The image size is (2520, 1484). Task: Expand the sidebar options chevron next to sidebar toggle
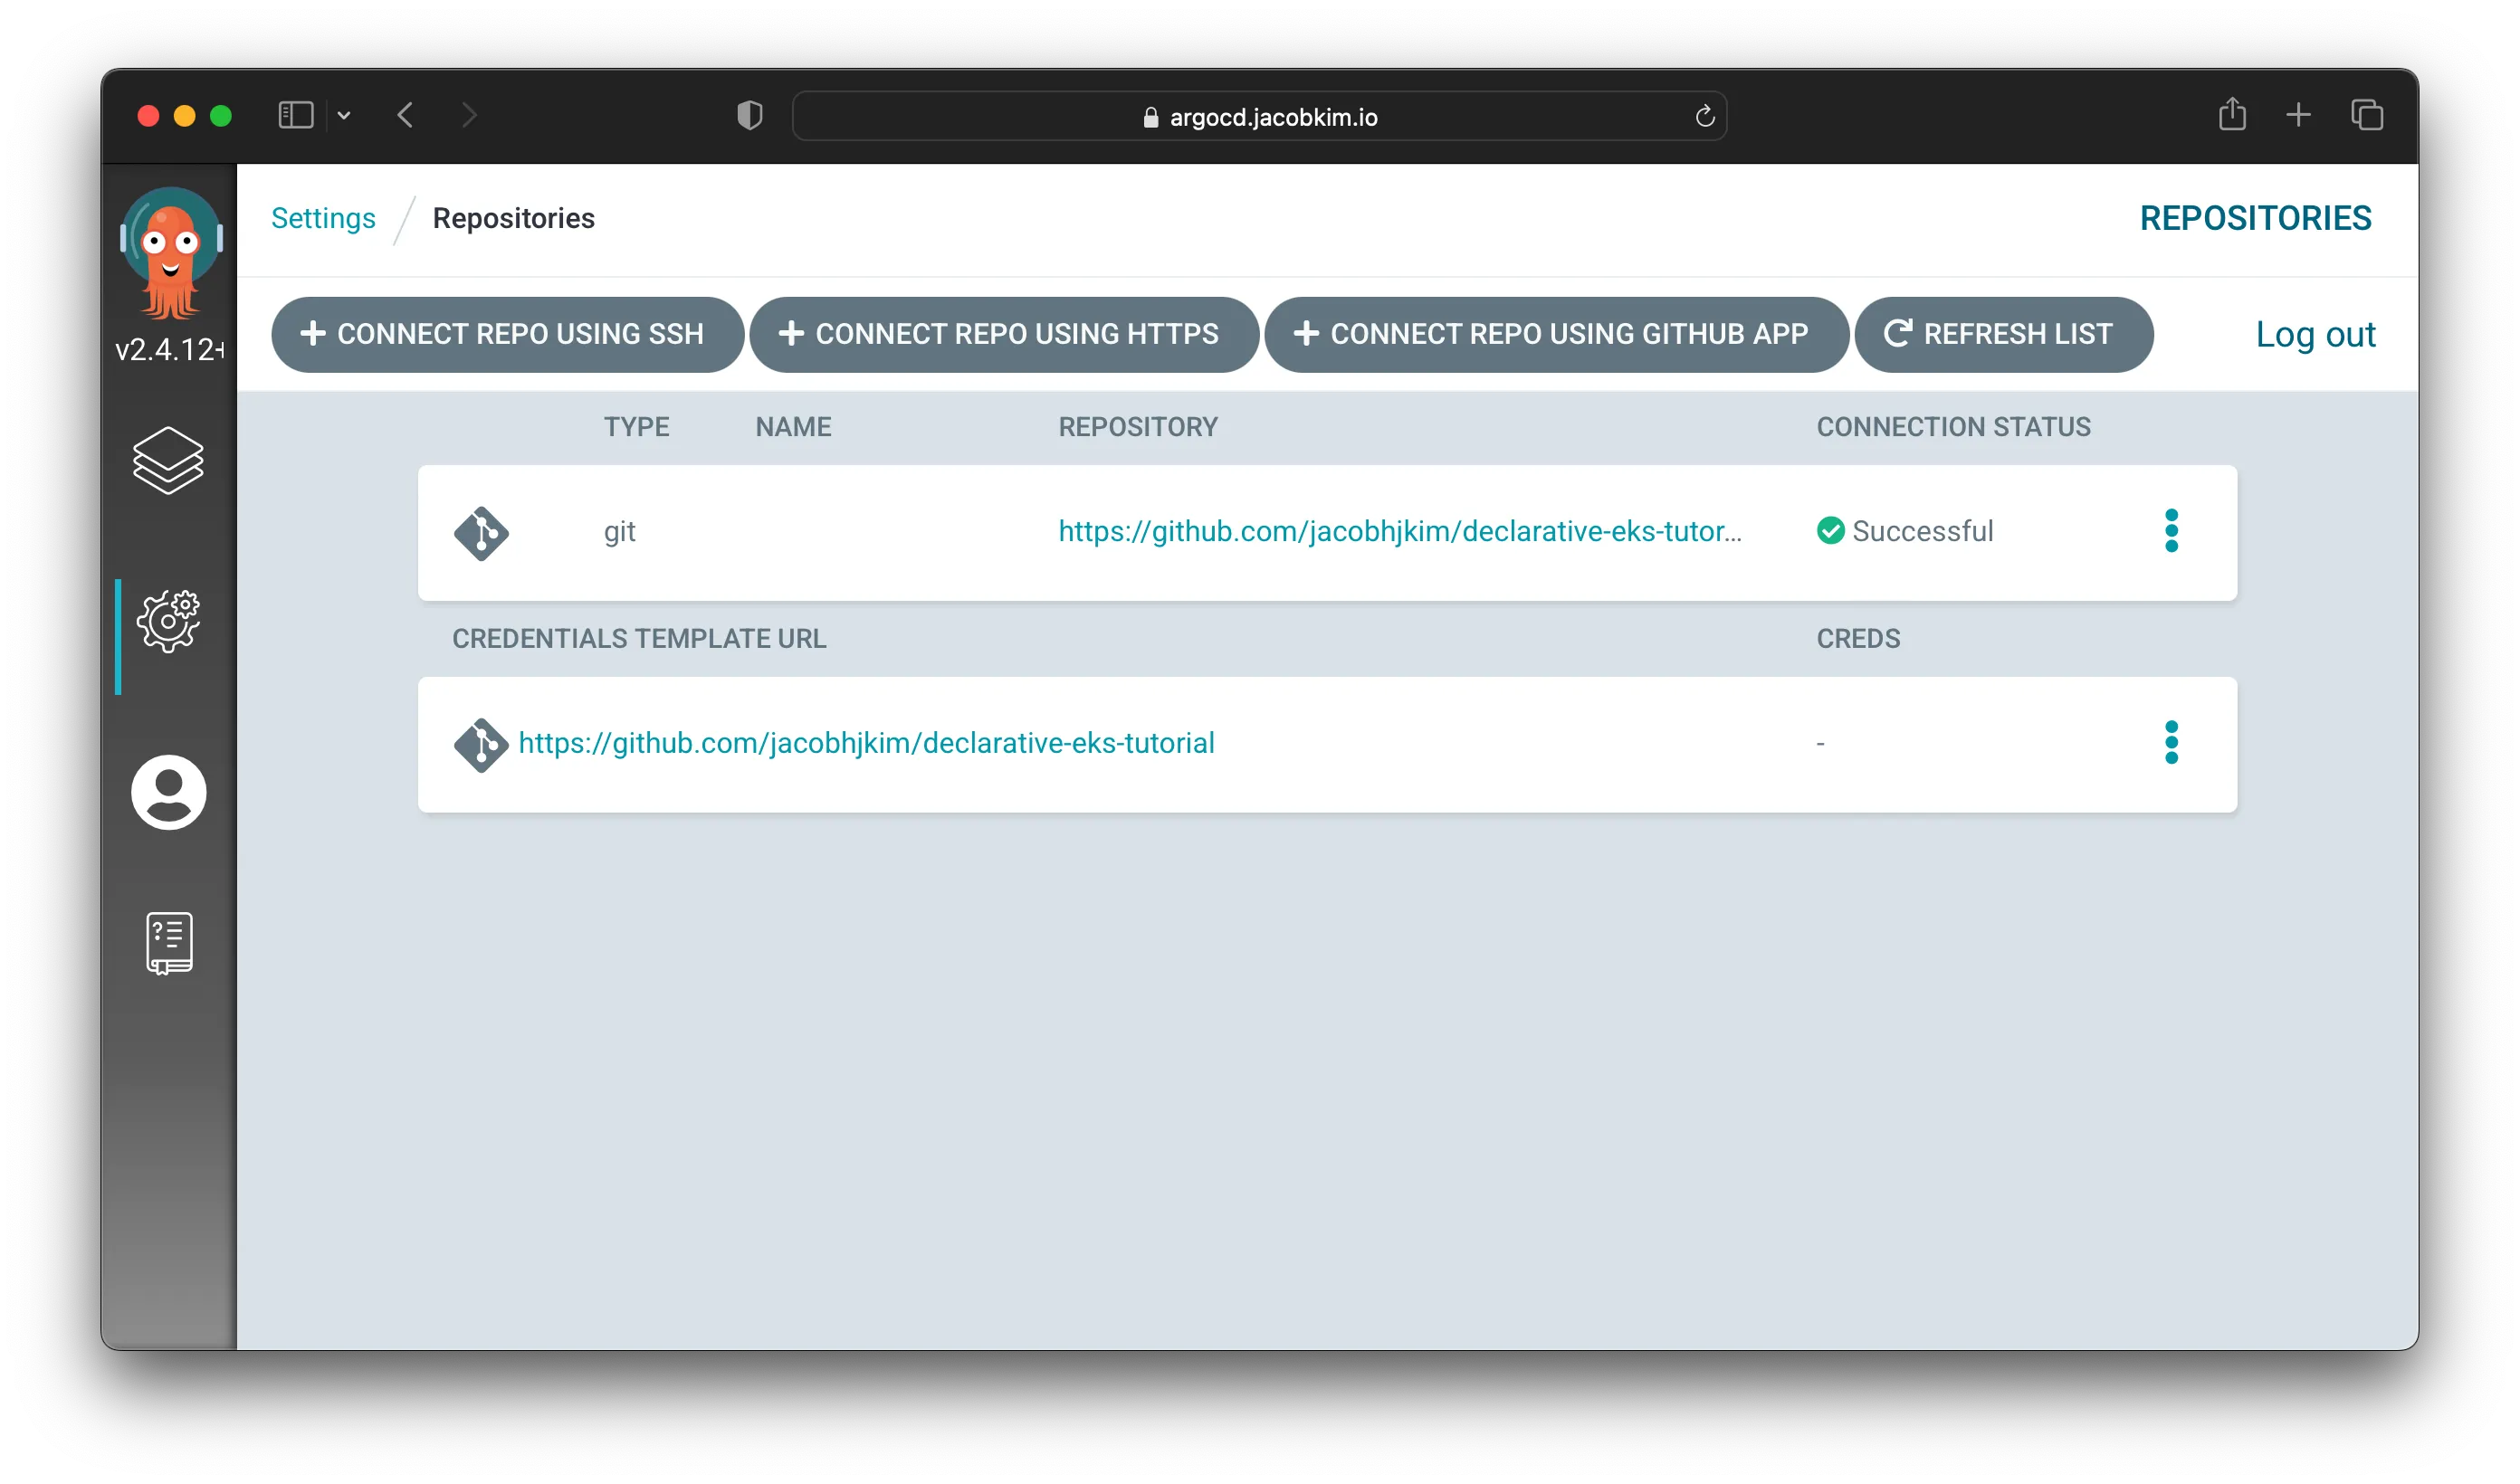point(344,115)
